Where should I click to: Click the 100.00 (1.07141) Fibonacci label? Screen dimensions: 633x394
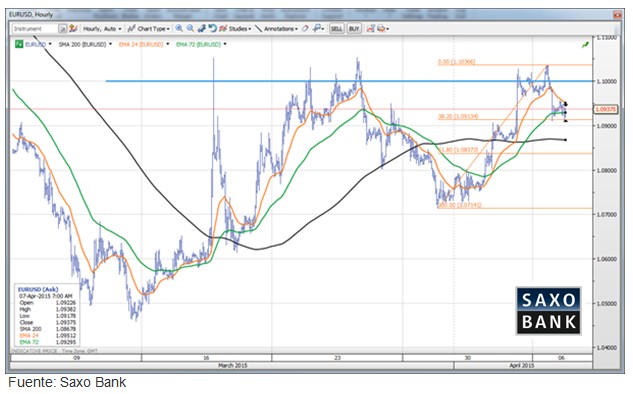460,205
